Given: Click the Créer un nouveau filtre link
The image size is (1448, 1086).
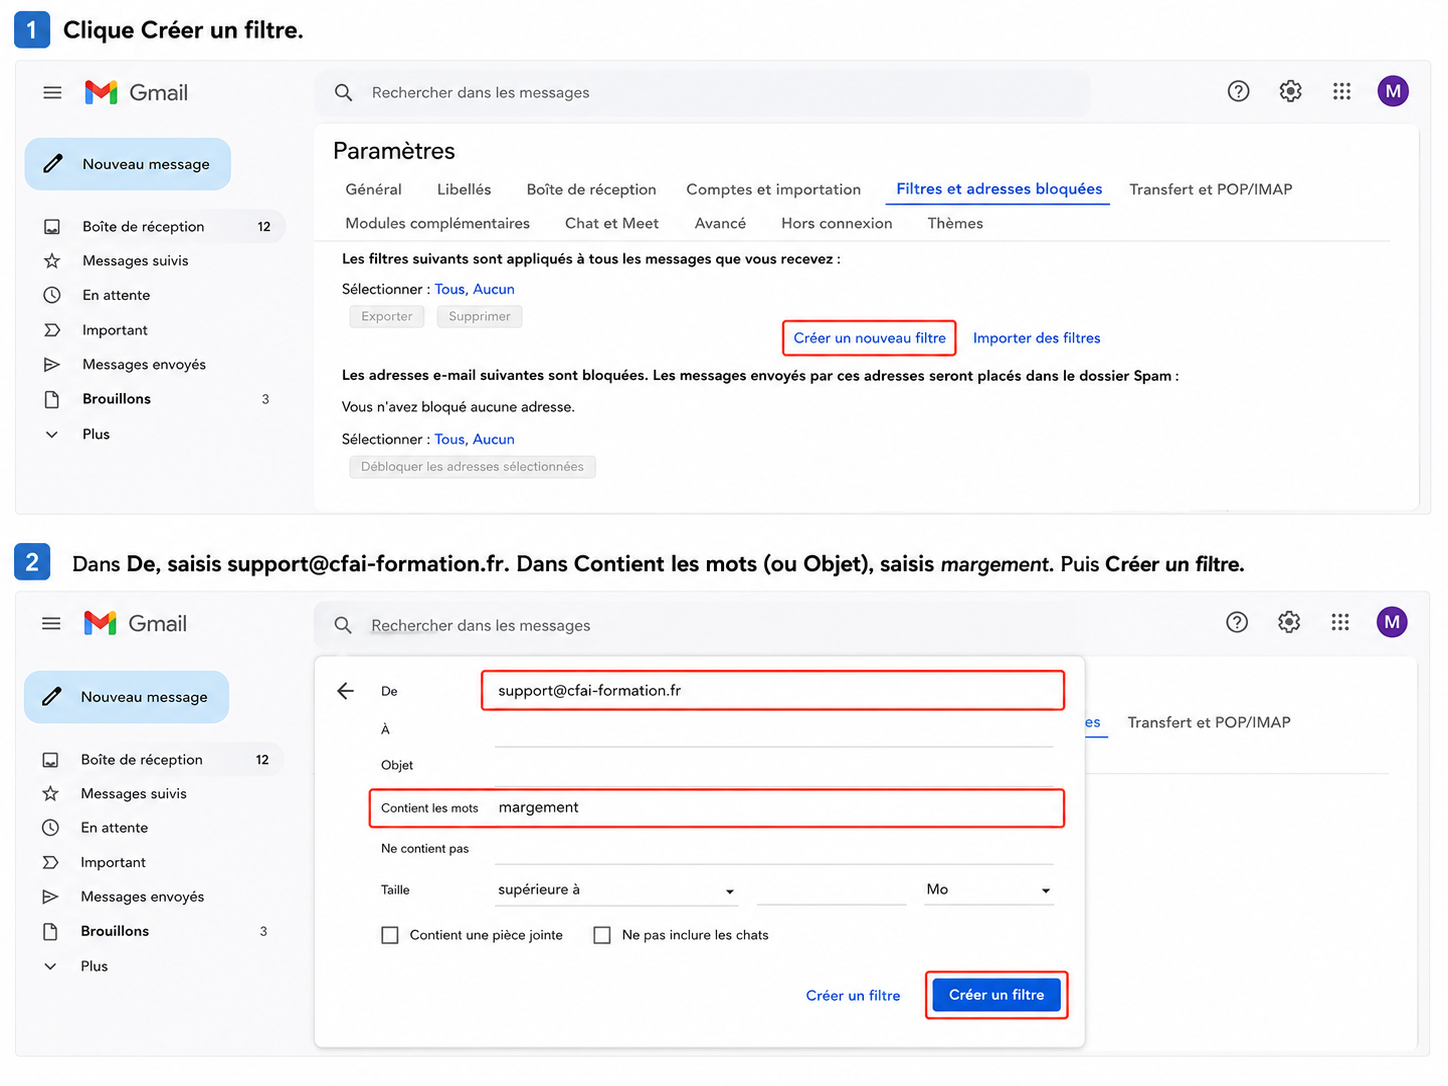Looking at the screenshot, I should (869, 338).
